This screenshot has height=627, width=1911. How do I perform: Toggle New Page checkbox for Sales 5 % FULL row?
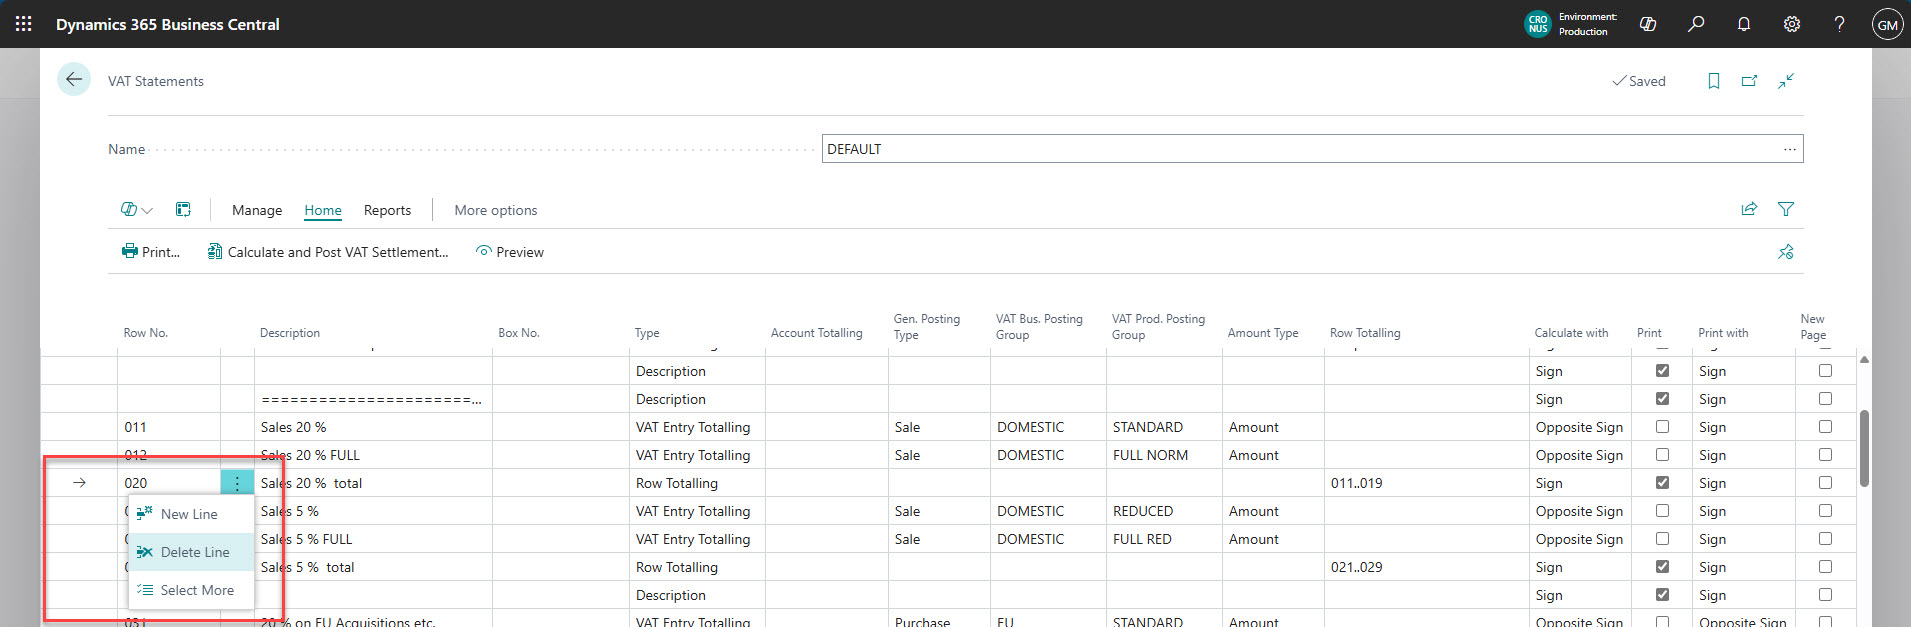pyautogui.click(x=1825, y=539)
